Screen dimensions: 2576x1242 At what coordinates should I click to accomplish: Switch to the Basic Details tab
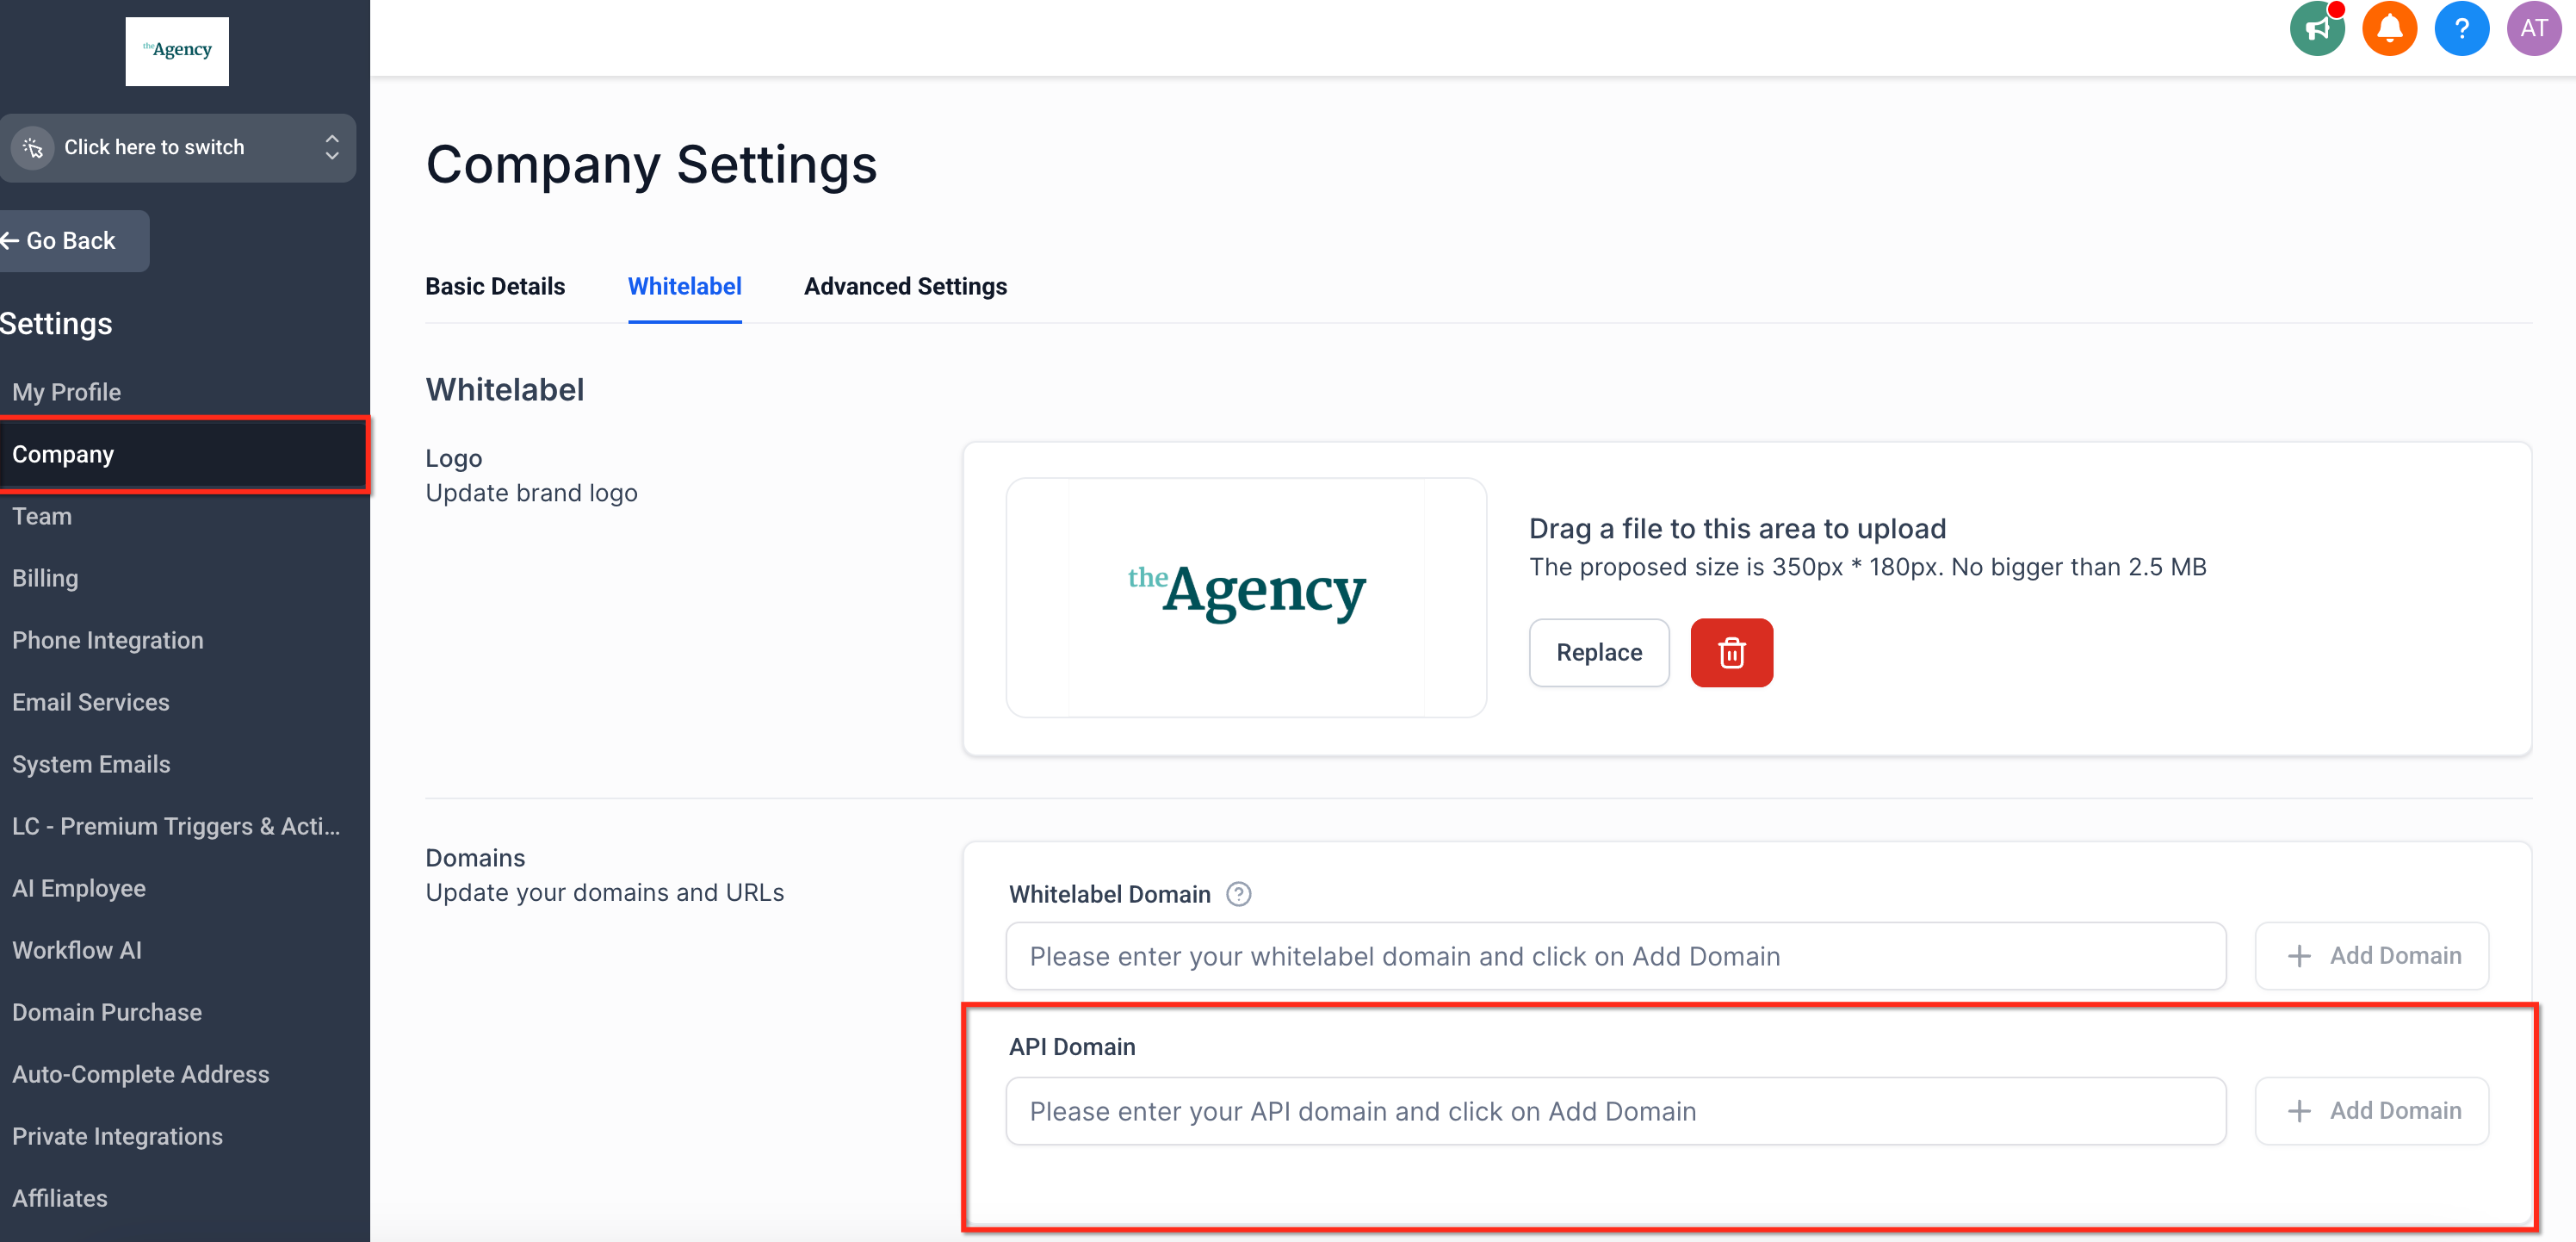495,286
